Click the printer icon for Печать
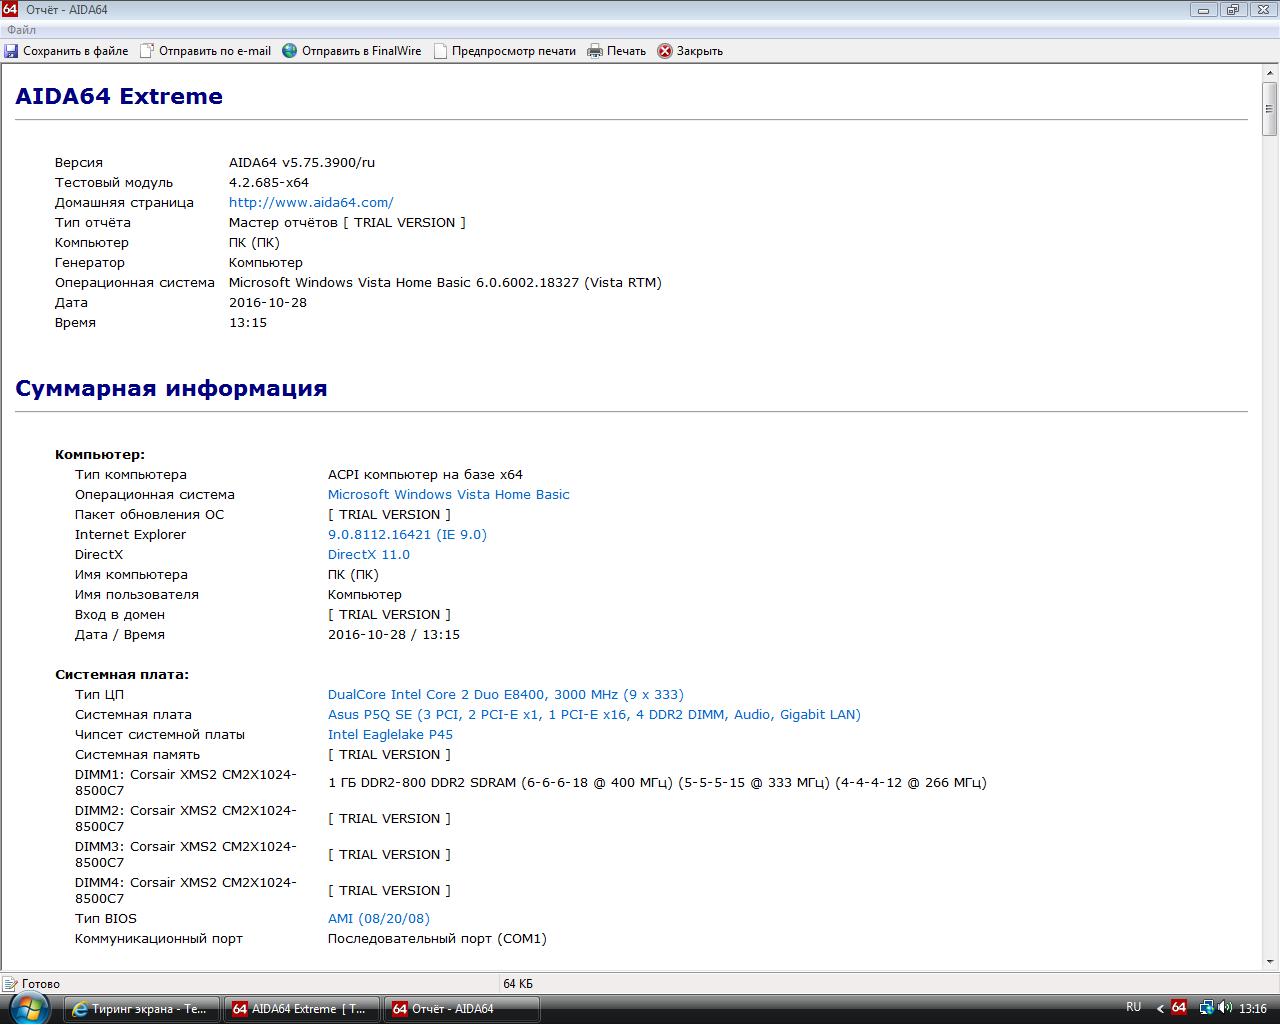Screen dimensions: 1280x1025 (595, 51)
